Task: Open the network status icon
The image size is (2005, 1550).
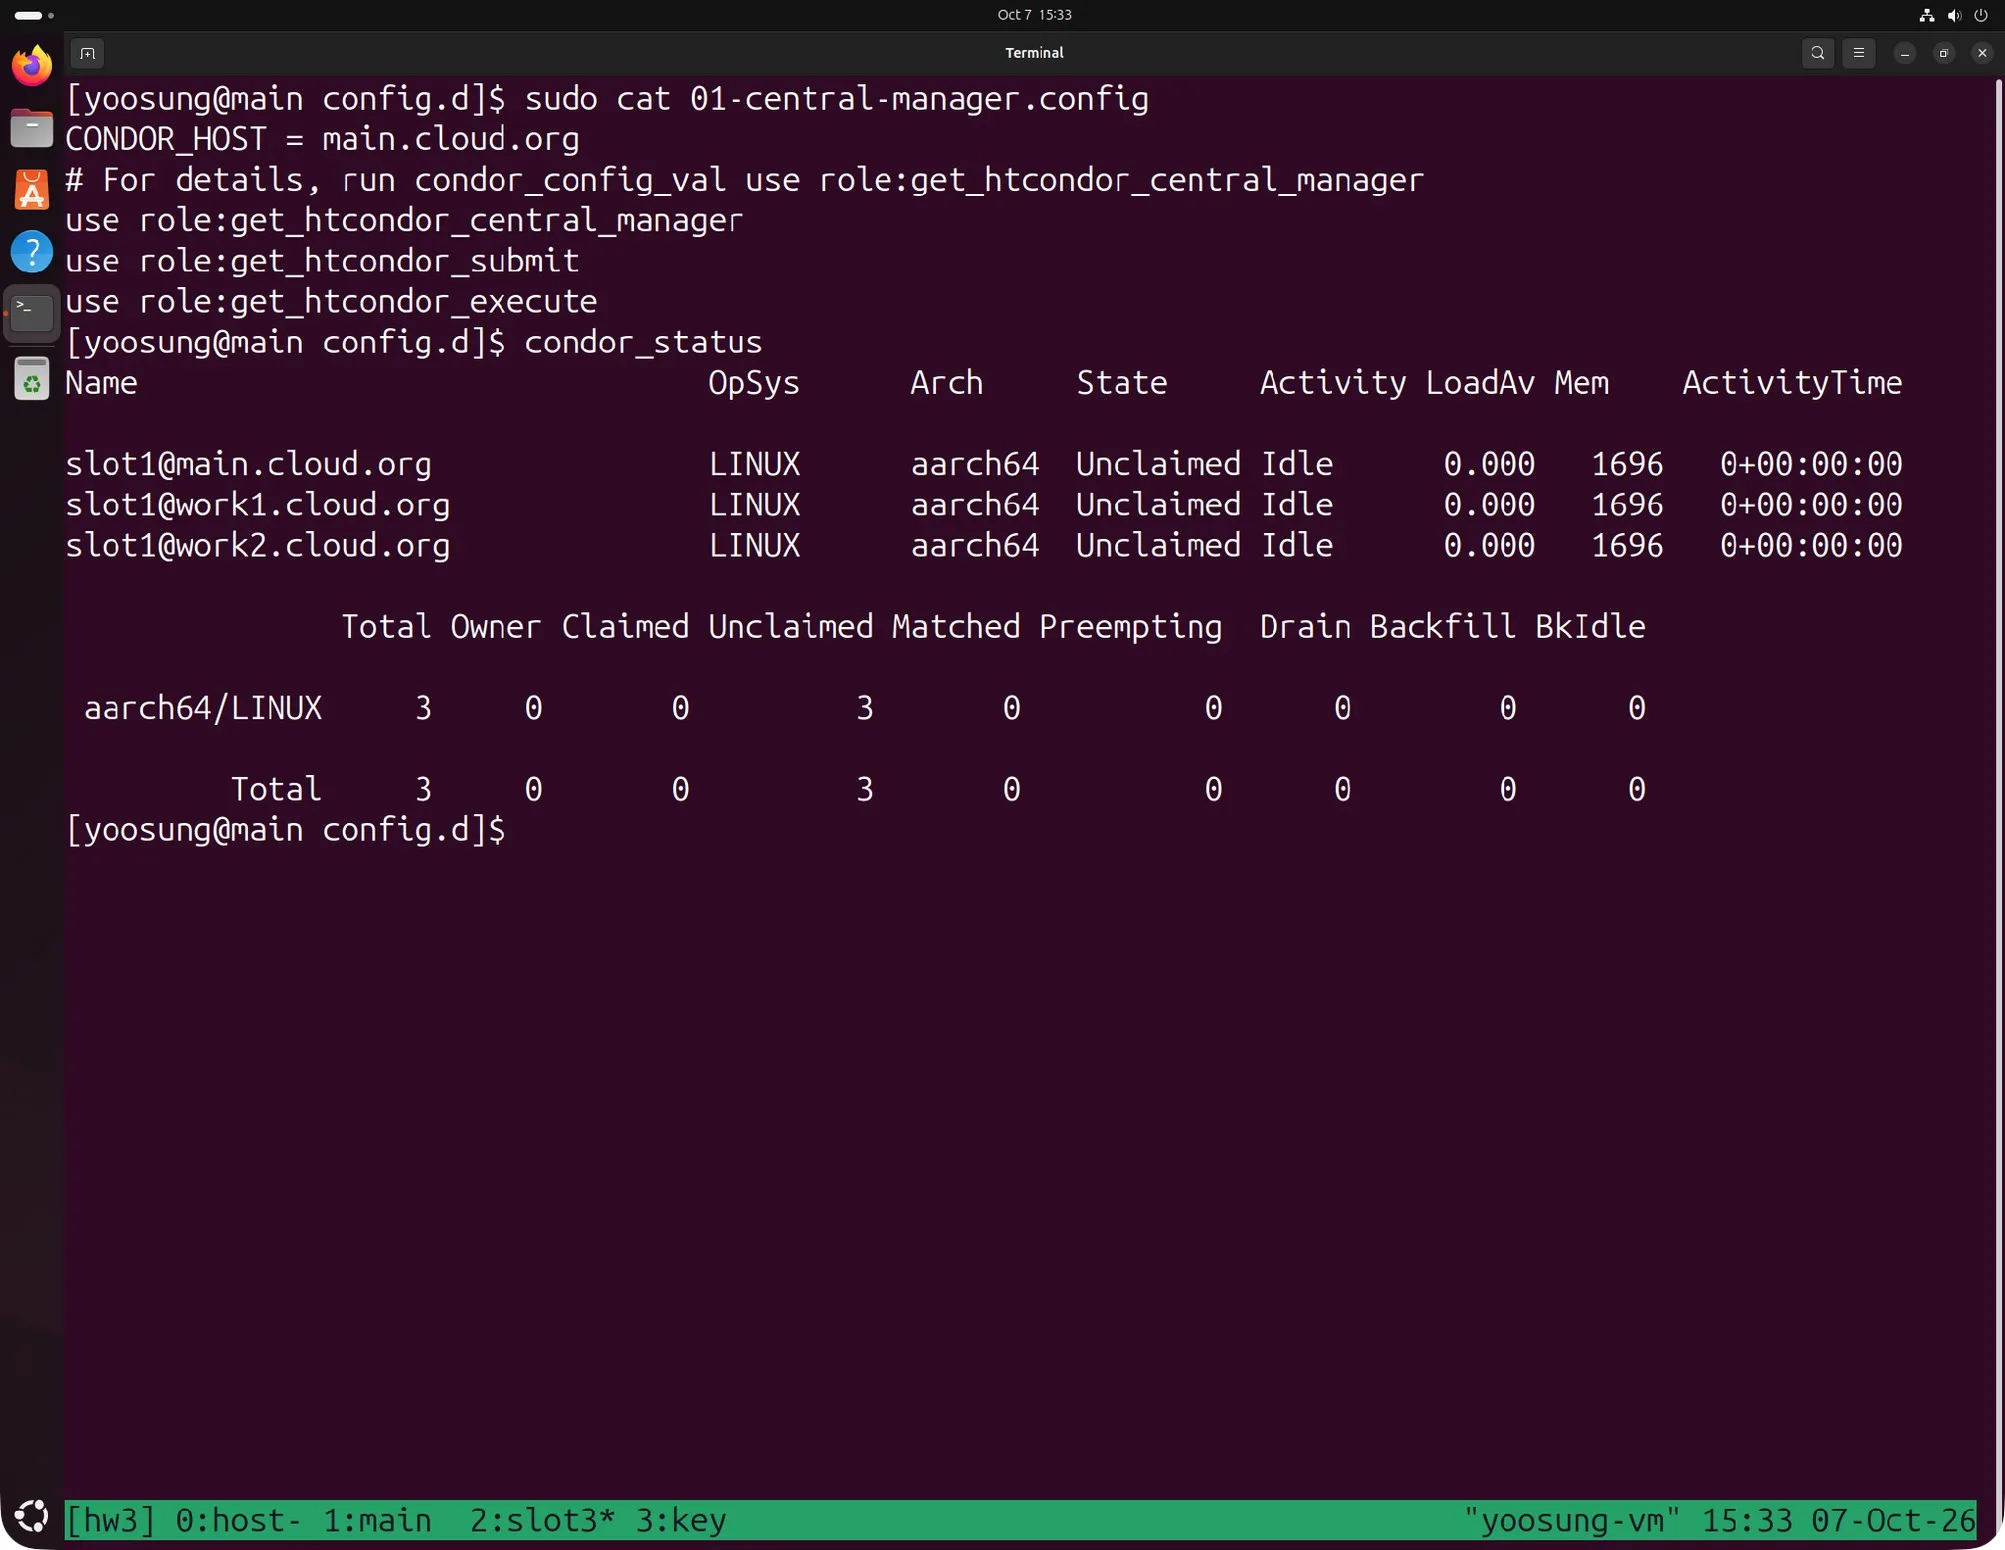Action: 1926,15
